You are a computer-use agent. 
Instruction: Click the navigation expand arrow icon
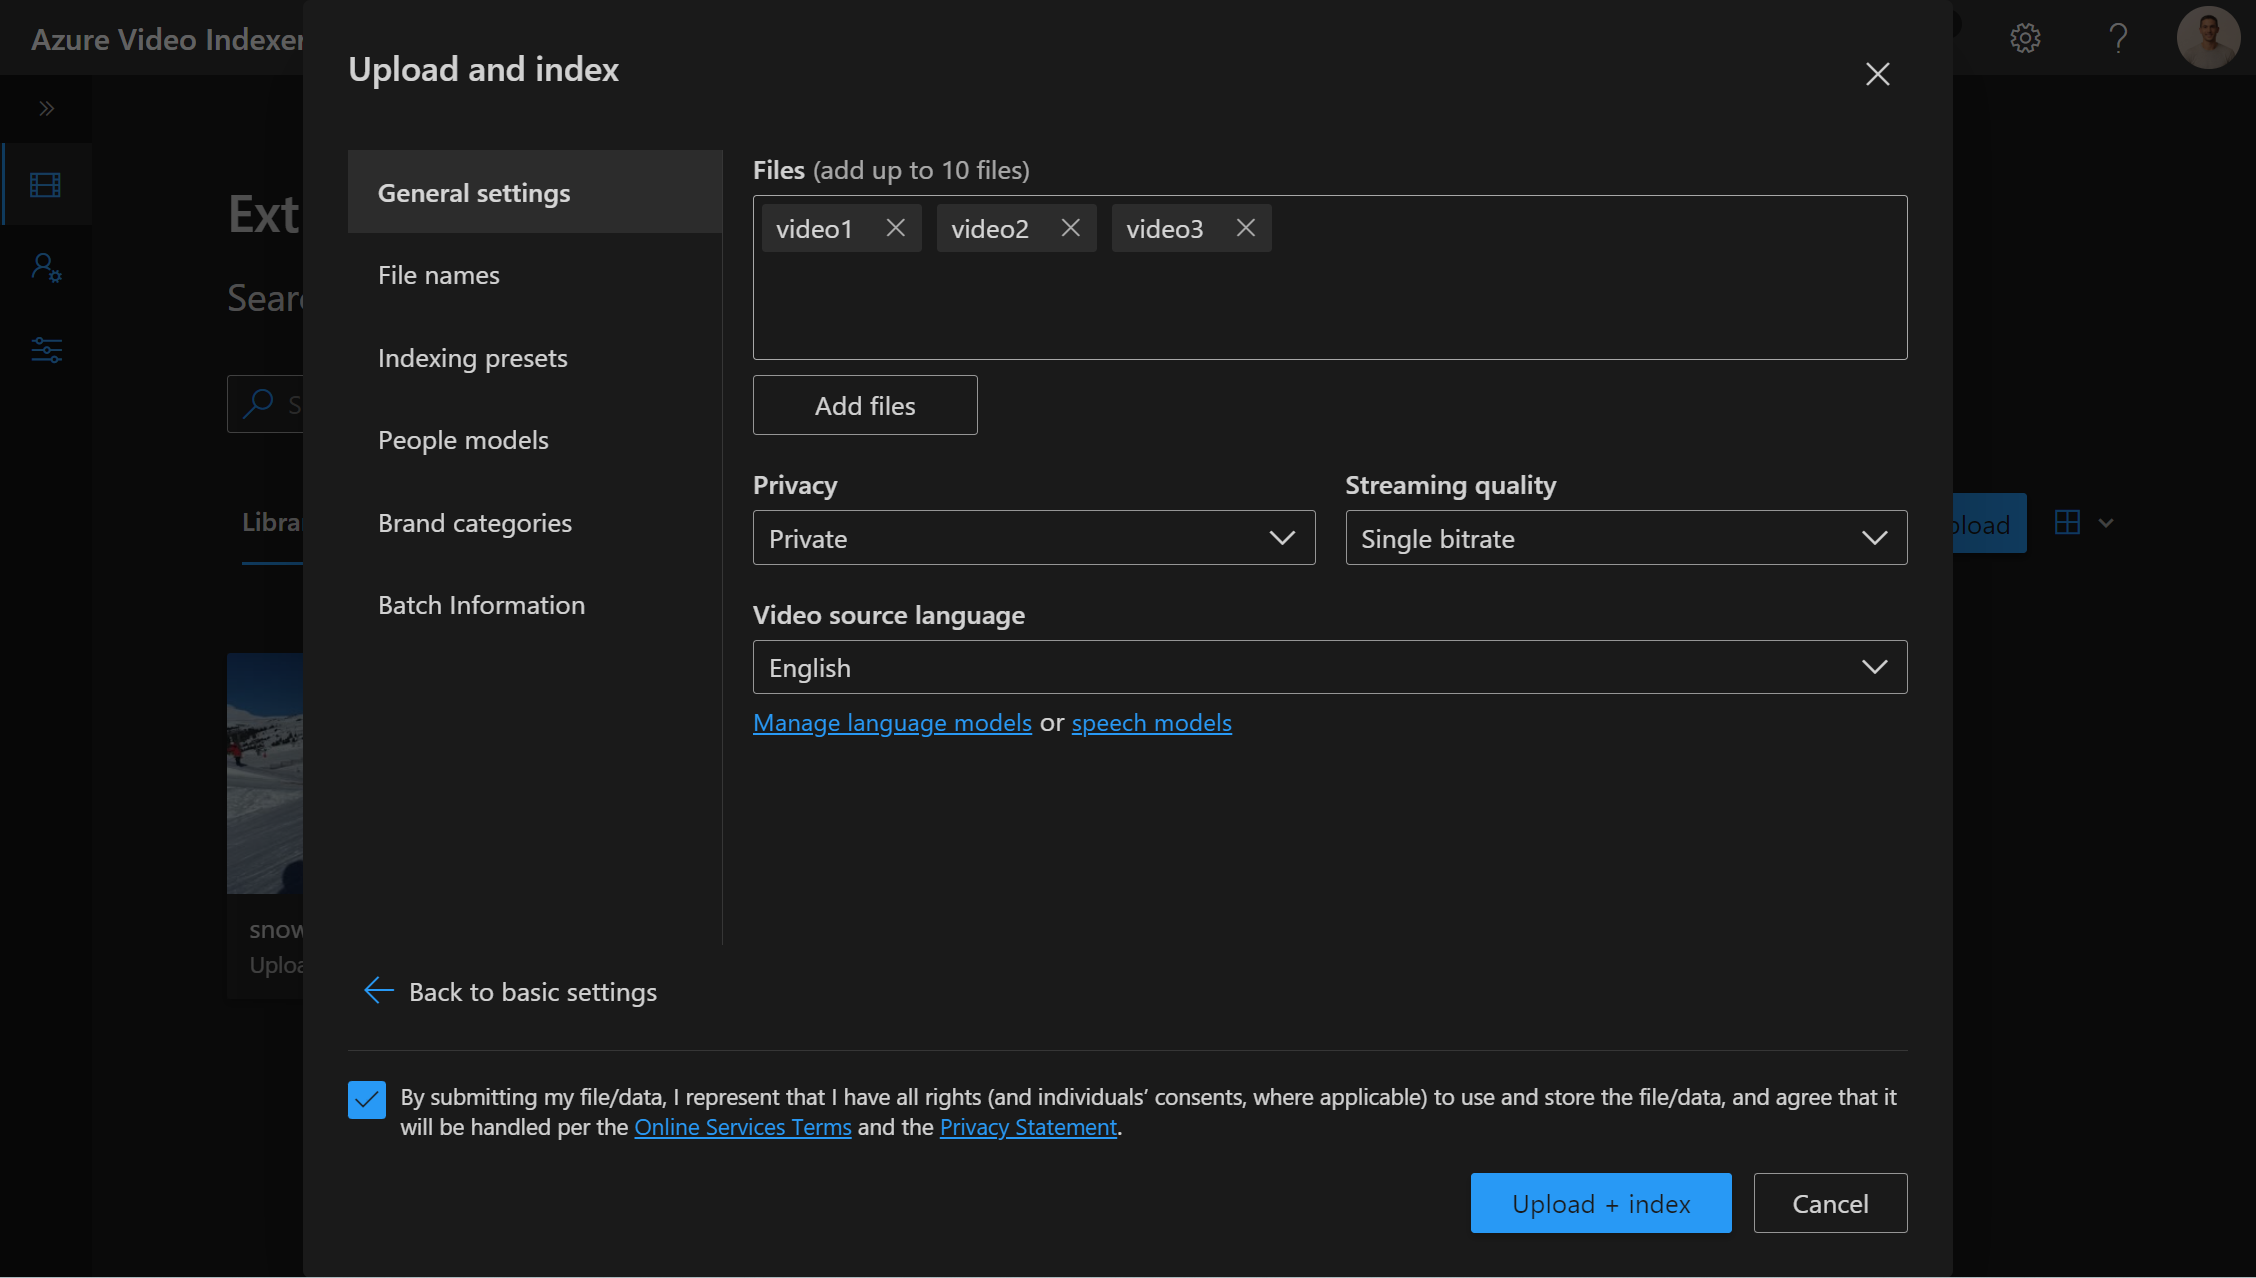pos(45,108)
